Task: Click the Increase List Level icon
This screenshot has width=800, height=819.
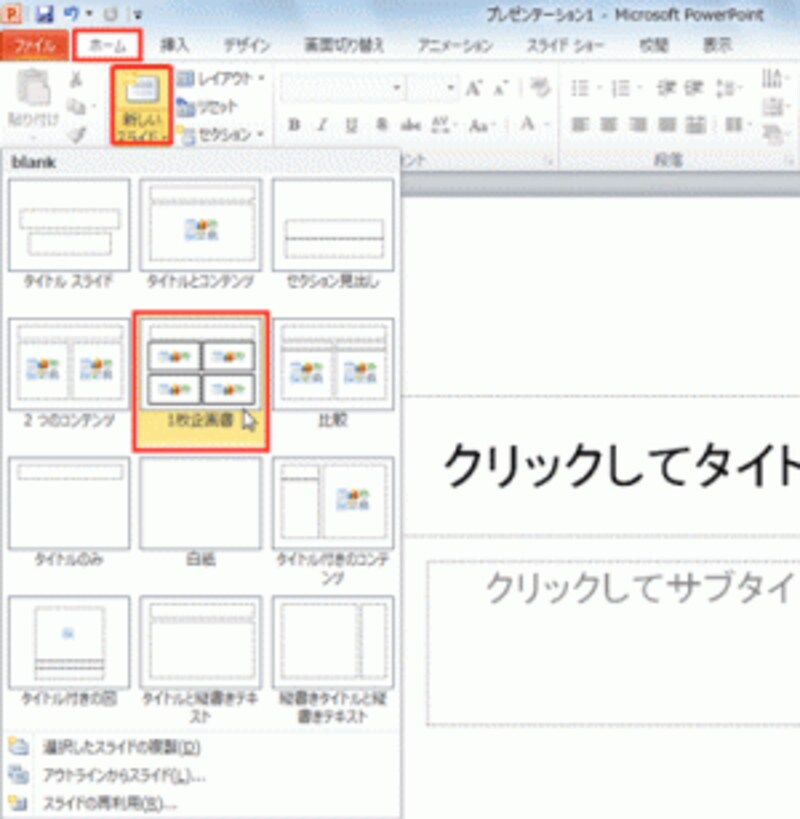Action: pos(694,88)
